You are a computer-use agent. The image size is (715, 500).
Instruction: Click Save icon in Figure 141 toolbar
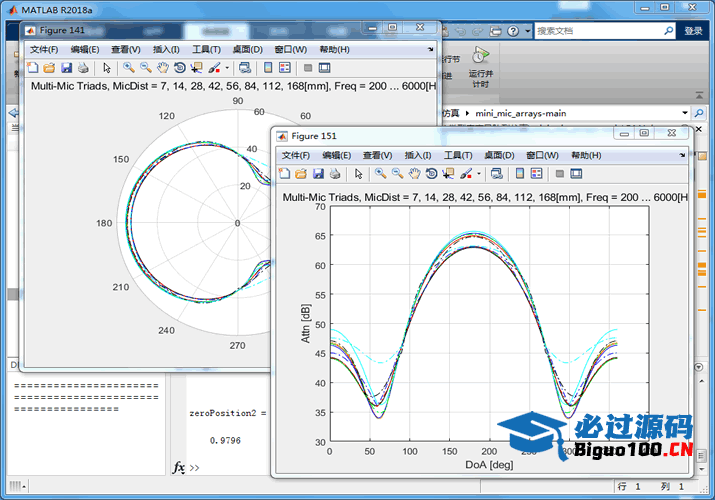67,68
